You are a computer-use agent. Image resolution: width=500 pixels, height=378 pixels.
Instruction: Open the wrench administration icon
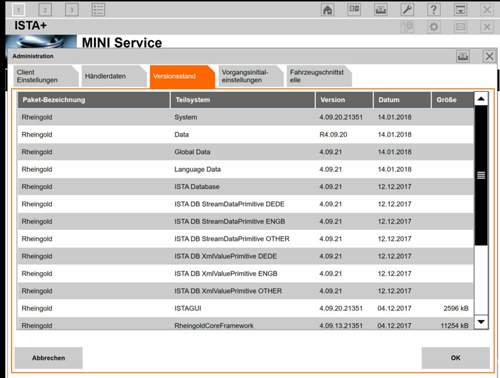pyautogui.click(x=407, y=10)
